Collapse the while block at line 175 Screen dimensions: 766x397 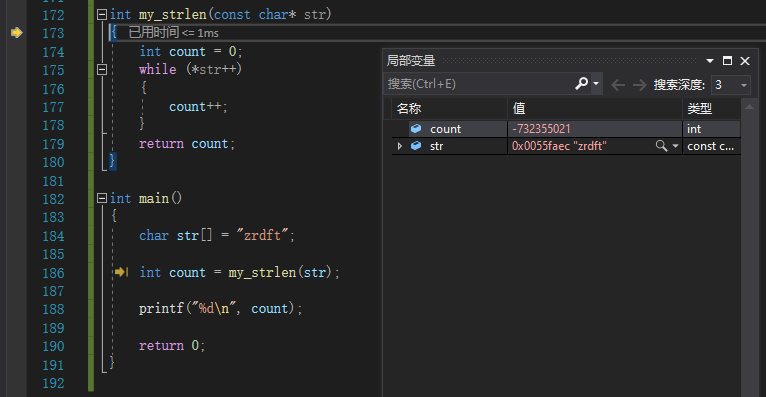pyautogui.click(x=102, y=69)
